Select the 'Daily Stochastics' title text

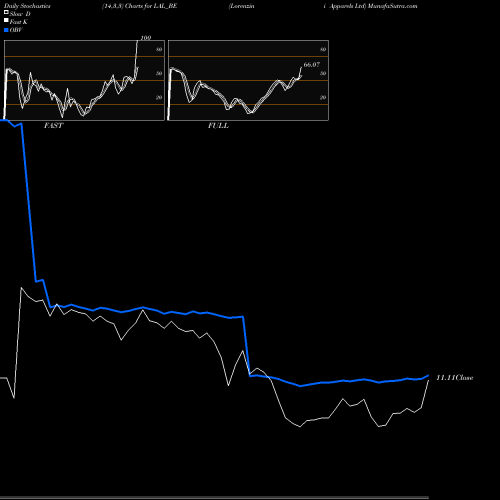click(x=27, y=6)
